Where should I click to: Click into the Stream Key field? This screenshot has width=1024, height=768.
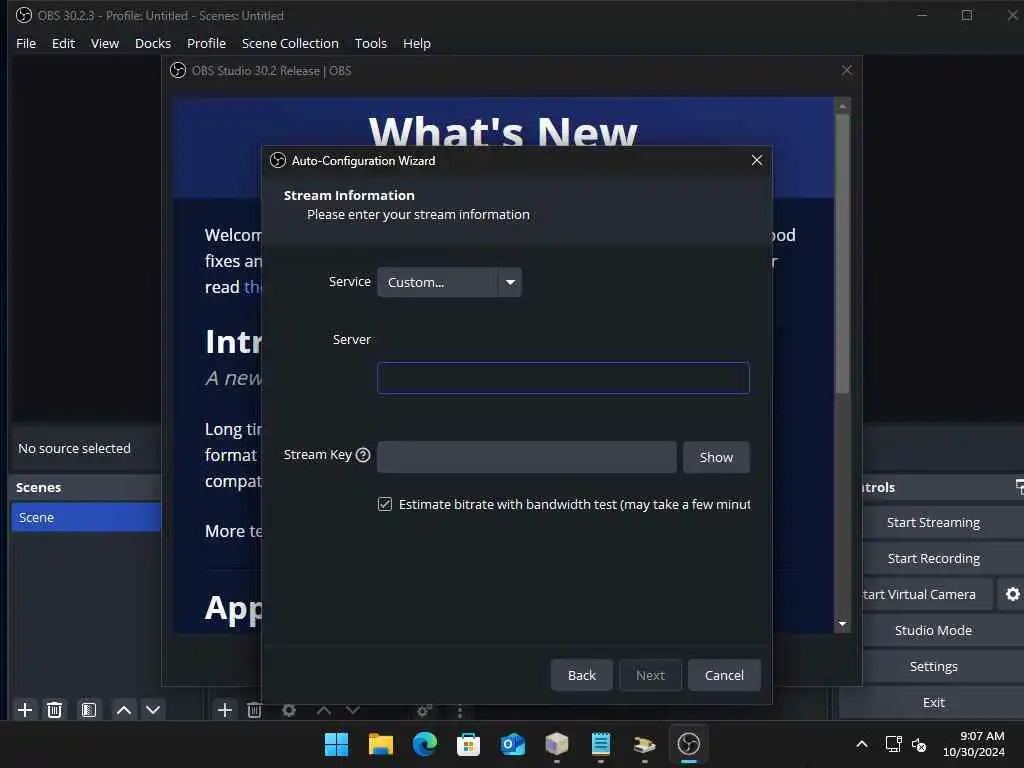click(526, 457)
